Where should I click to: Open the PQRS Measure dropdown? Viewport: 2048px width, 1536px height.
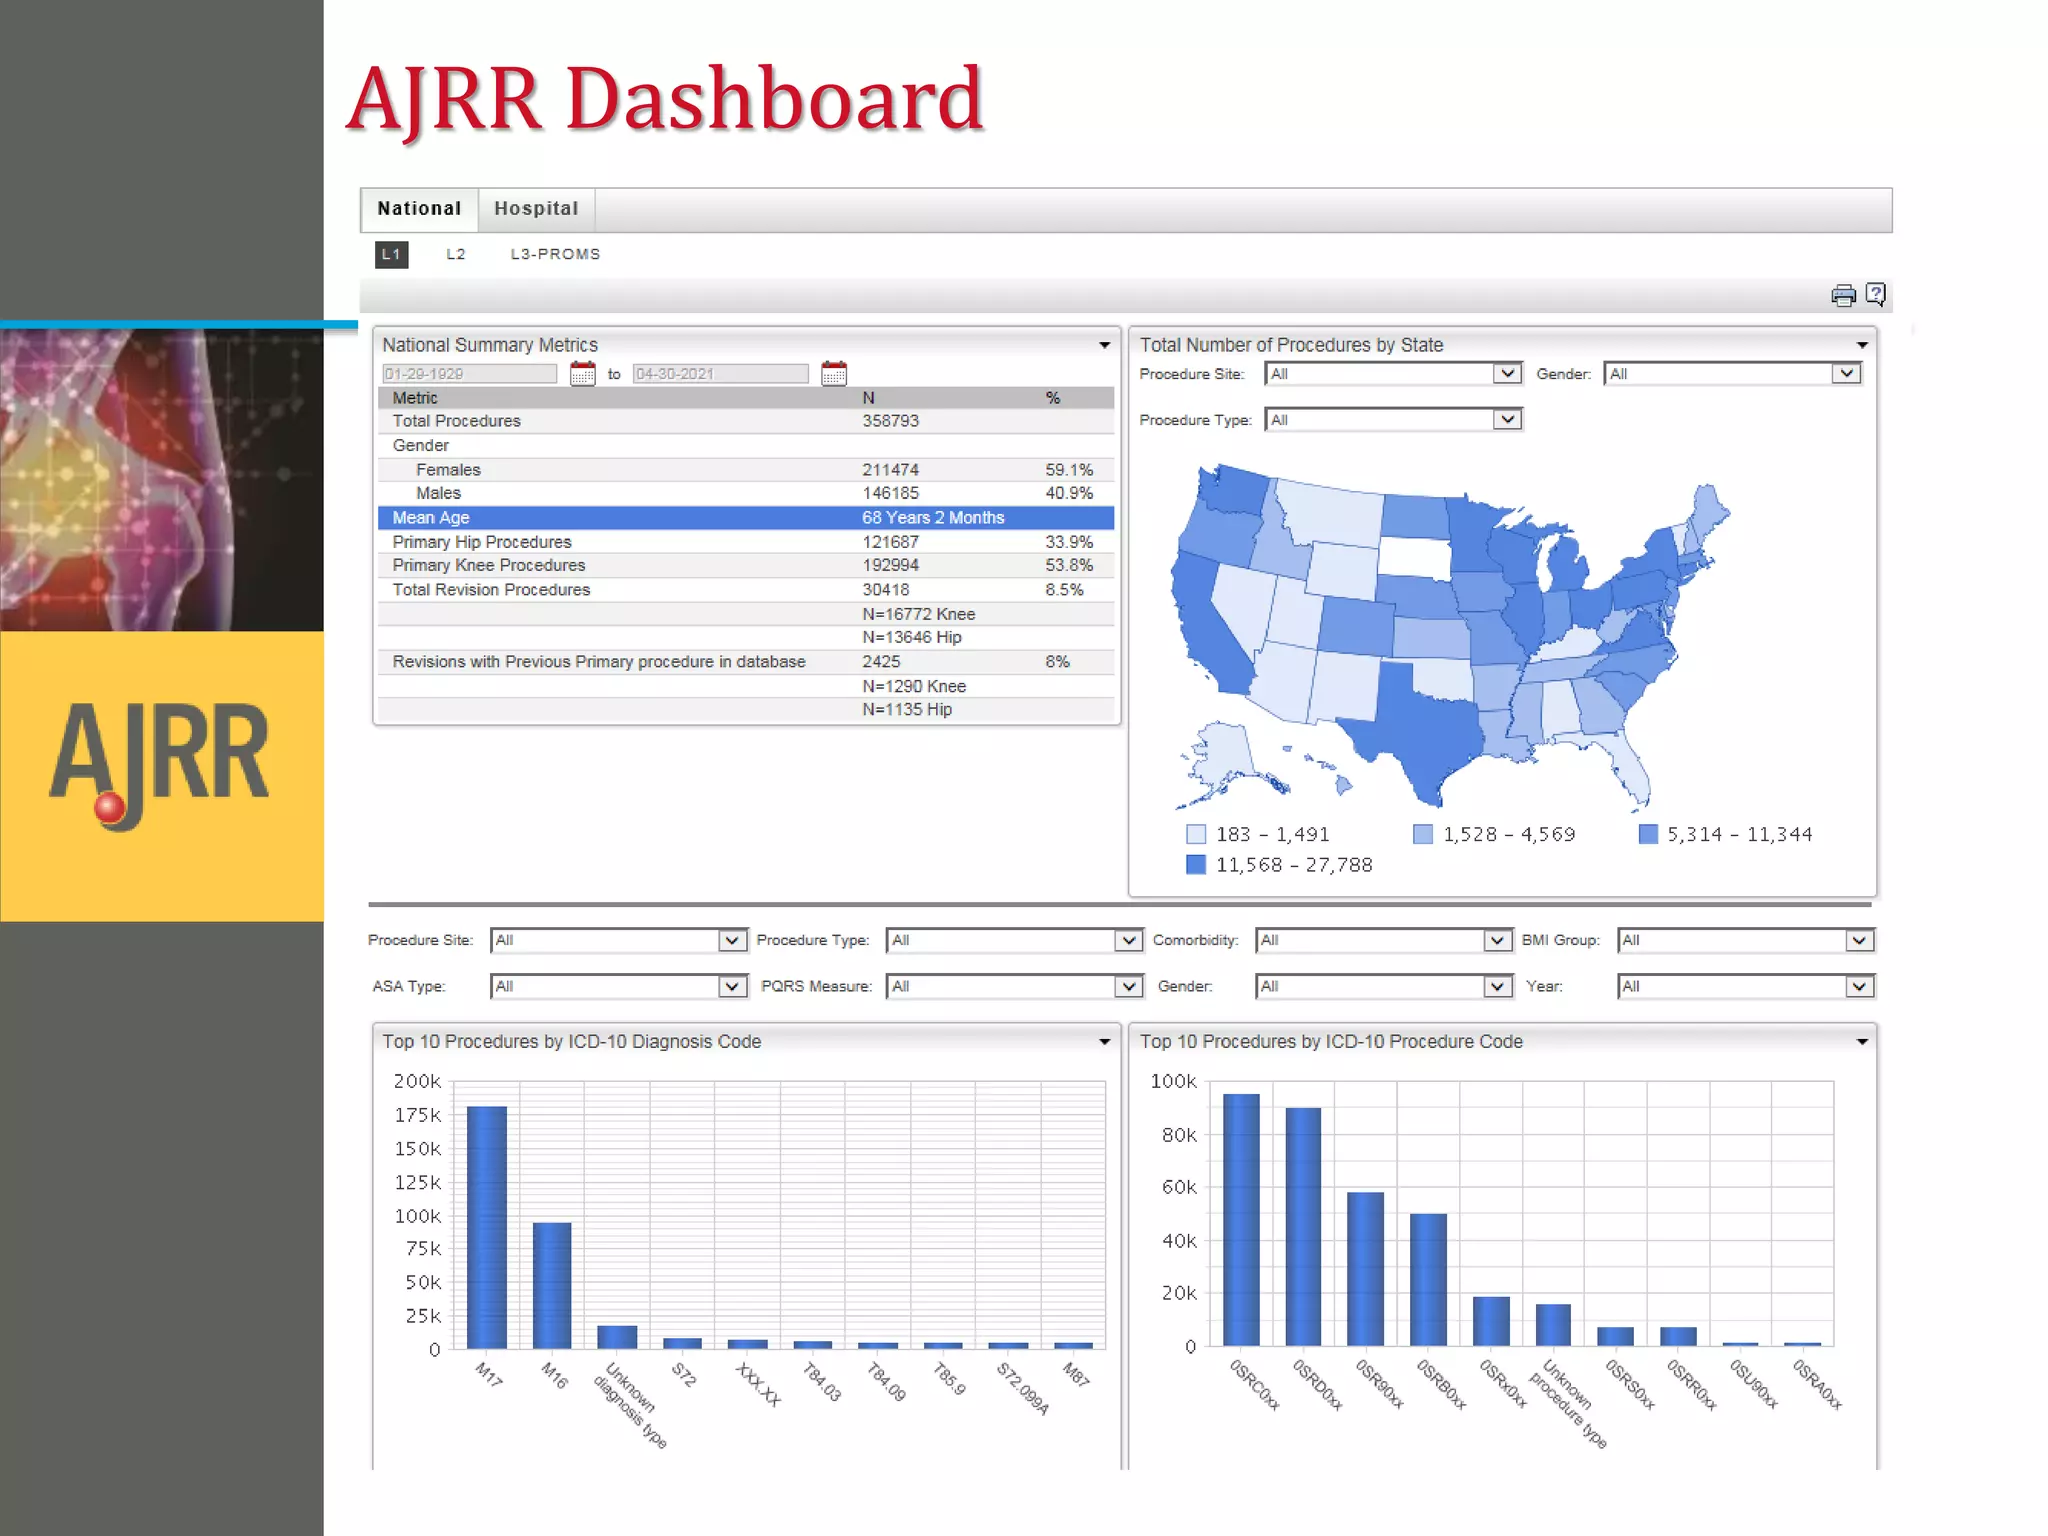click(1015, 986)
